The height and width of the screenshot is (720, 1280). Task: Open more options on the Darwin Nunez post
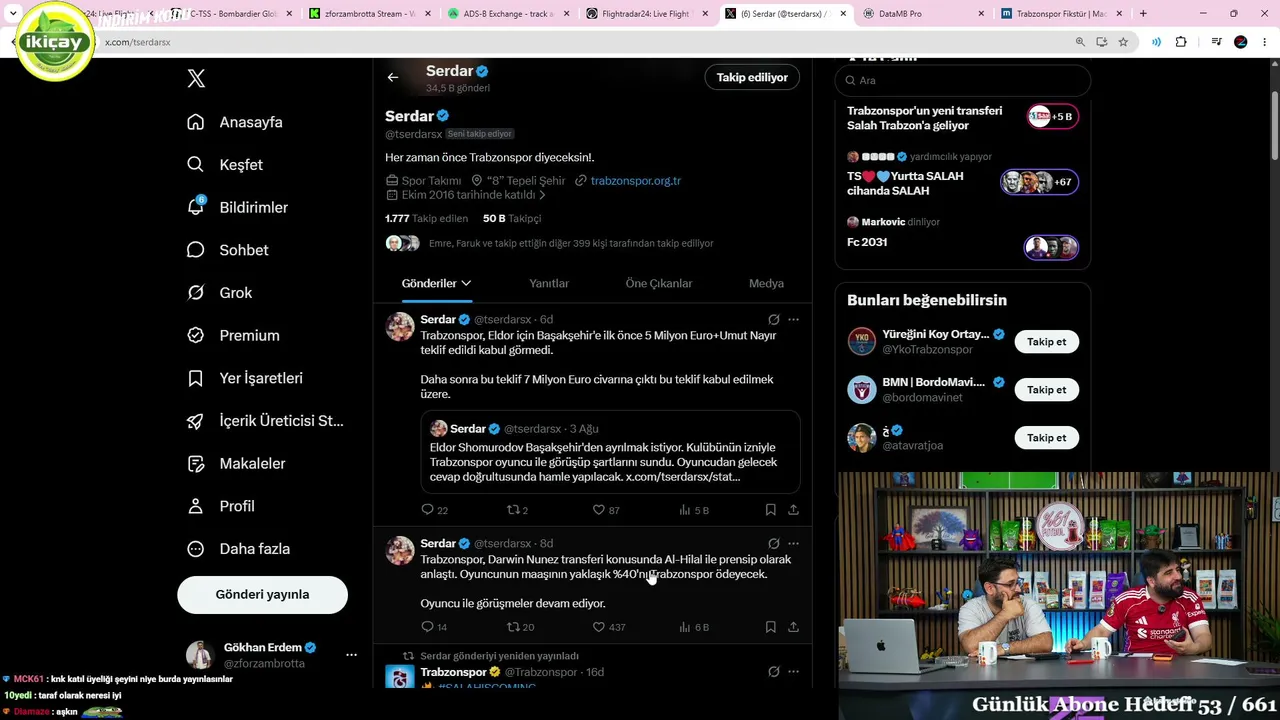(793, 544)
